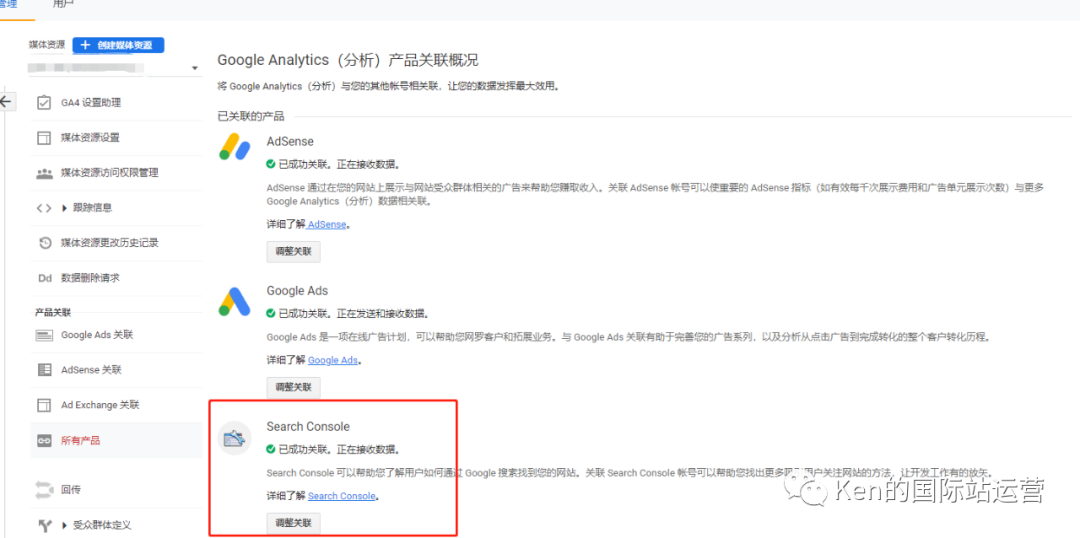1080x538 pixels.
Task: Click the Dd 数据删除请求 icon
Action: tap(44, 278)
